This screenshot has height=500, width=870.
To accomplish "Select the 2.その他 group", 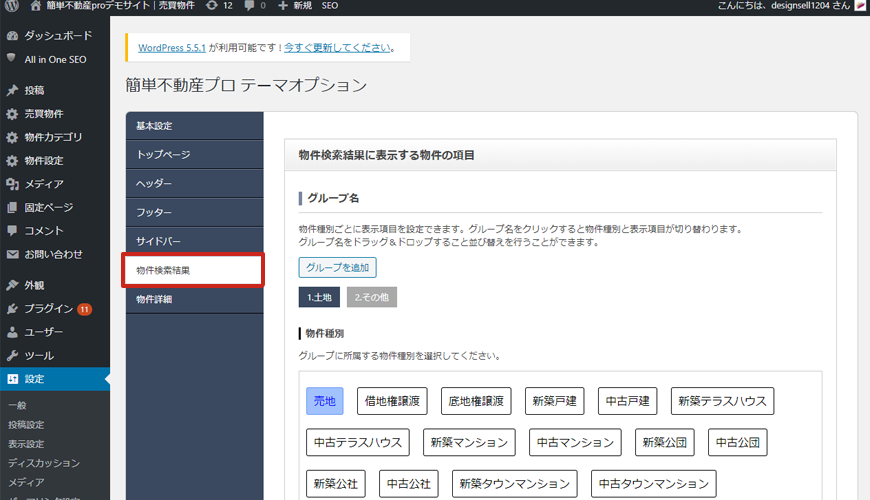I will pos(371,297).
